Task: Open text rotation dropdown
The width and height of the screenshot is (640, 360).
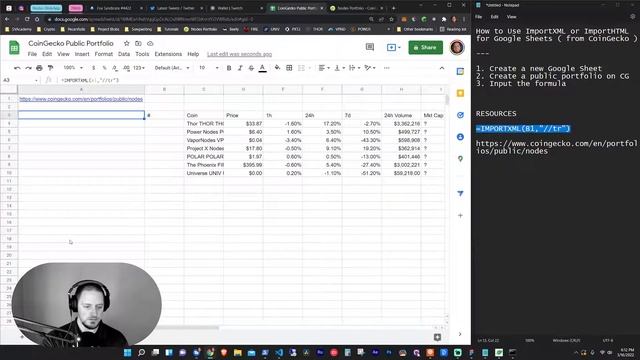Action: pos(369,68)
